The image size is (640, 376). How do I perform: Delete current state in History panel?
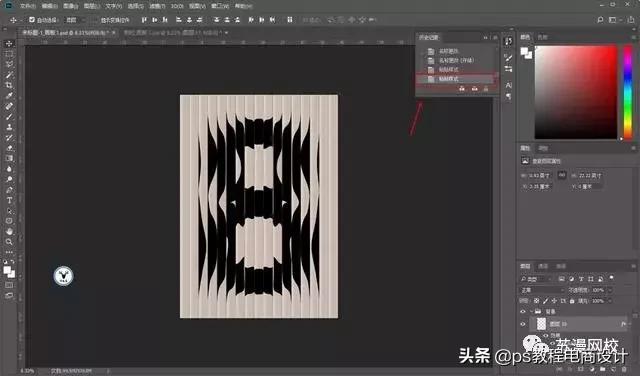coord(486,89)
